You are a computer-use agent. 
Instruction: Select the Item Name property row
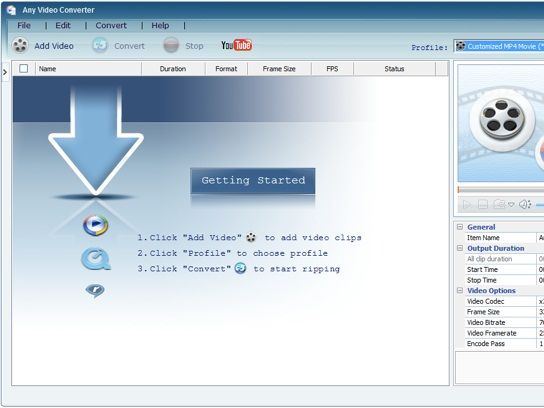(504, 238)
